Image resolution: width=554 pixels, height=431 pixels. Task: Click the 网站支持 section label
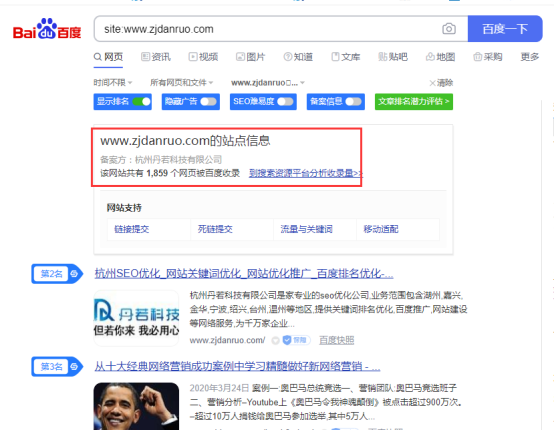[124, 208]
